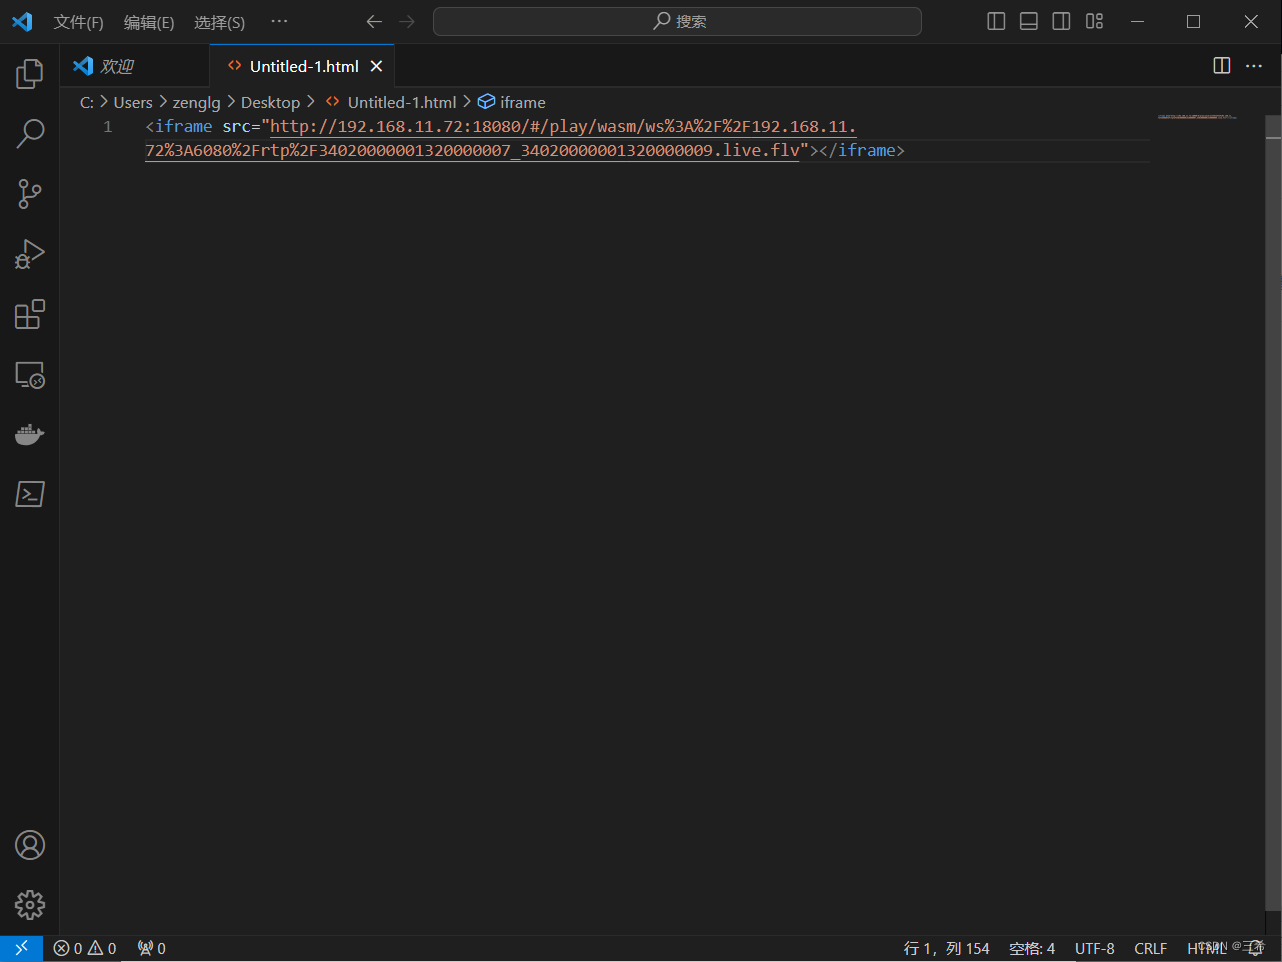Open the Run and Debug view
This screenshot has height=962, width=1282.
[x=30, y=254]
